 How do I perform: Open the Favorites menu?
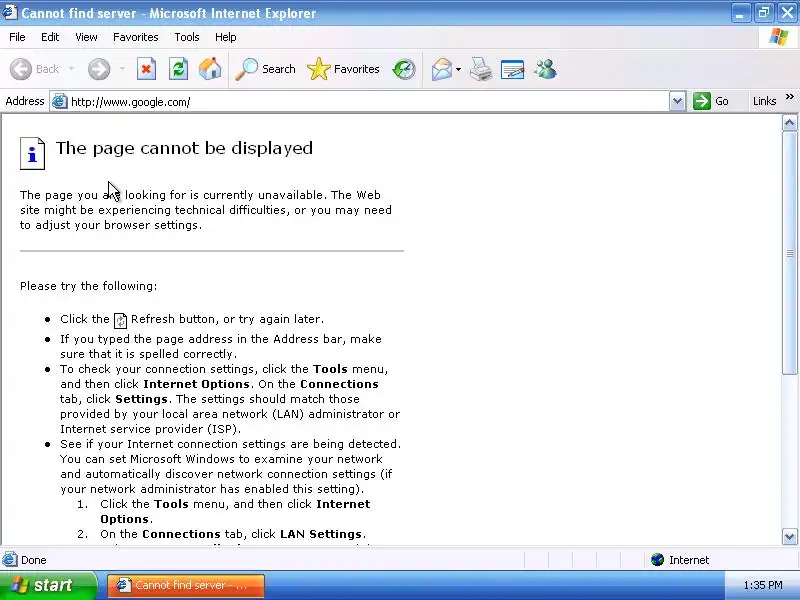(136, 37)
